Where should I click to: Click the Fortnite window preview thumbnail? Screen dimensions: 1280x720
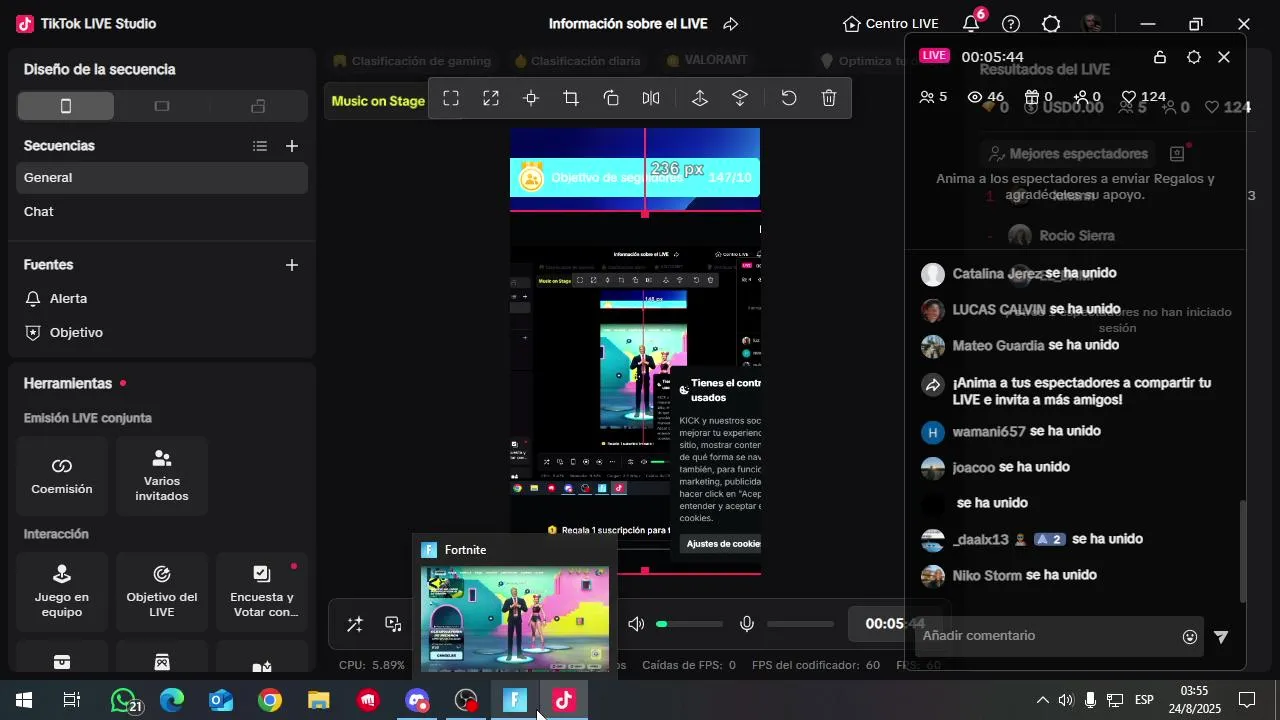point(515,618)
